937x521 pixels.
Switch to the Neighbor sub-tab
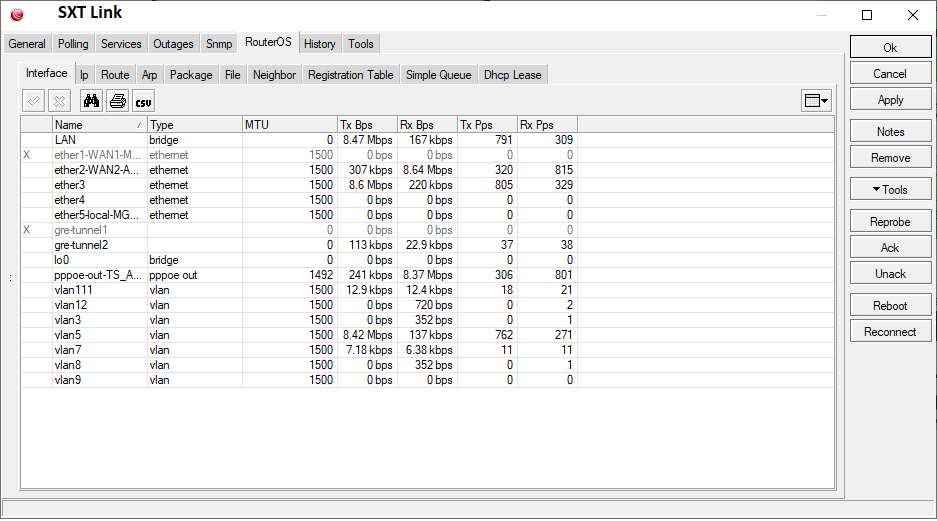pos(274,75)
